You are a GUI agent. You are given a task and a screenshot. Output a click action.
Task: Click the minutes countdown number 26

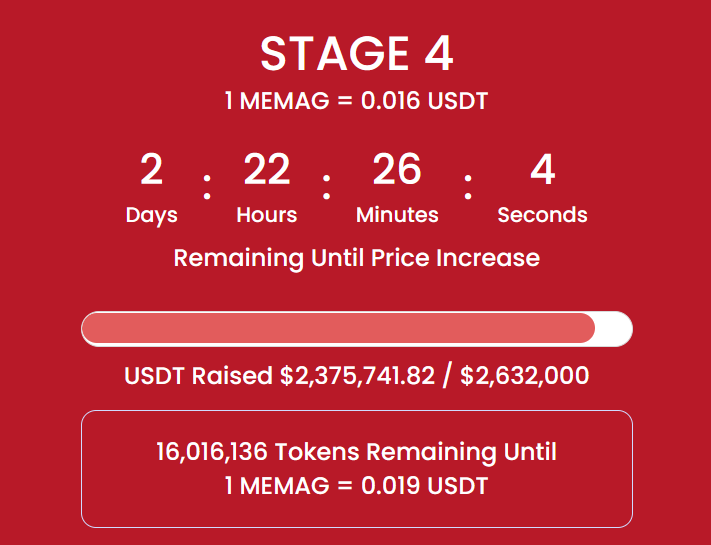pyautogui.click(x=397, y=169)
